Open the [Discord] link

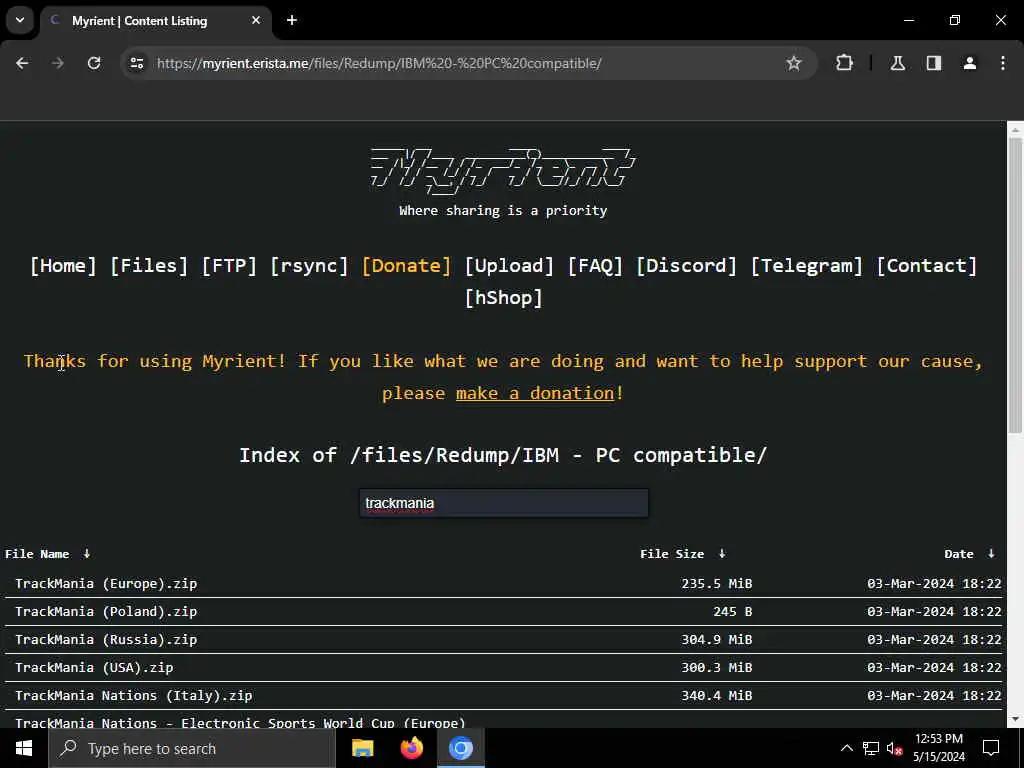(686, 266)
